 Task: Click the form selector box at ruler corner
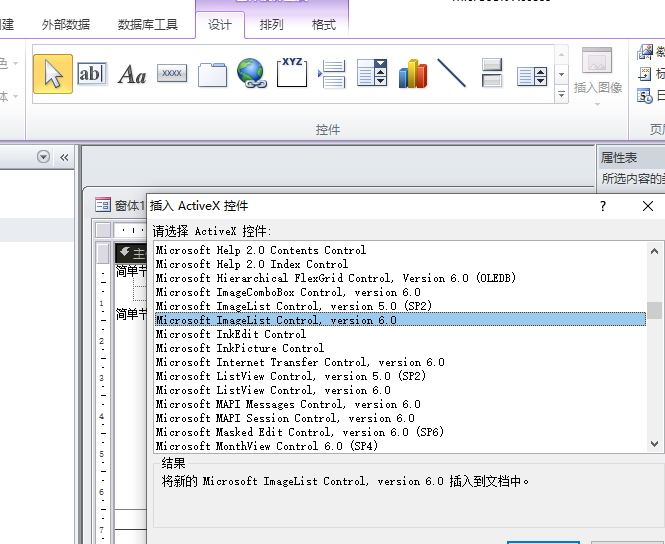coord(103,230)
